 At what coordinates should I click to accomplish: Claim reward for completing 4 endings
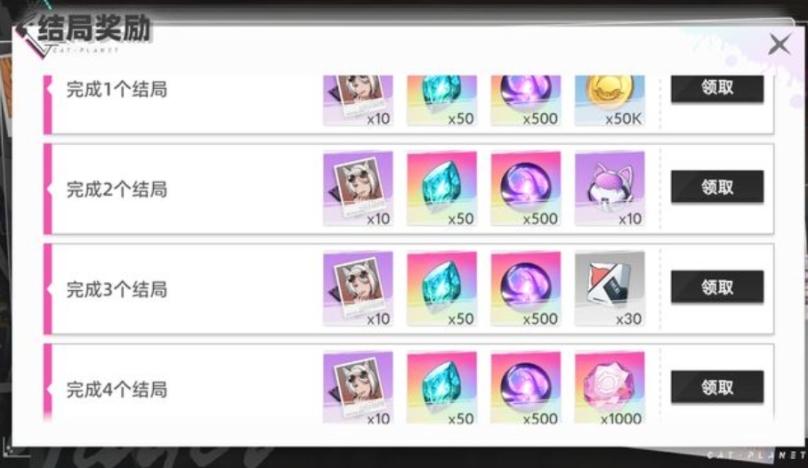(717, 387)
